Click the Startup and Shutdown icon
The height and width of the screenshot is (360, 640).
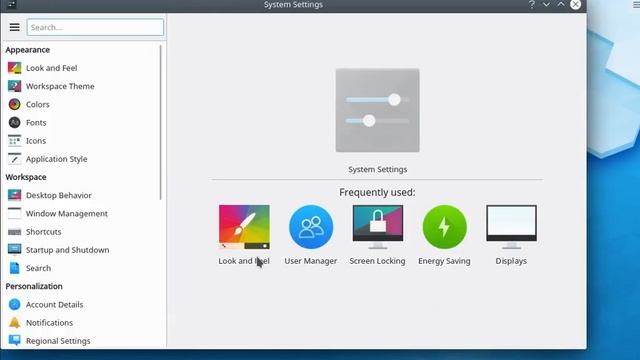[14, 249]
